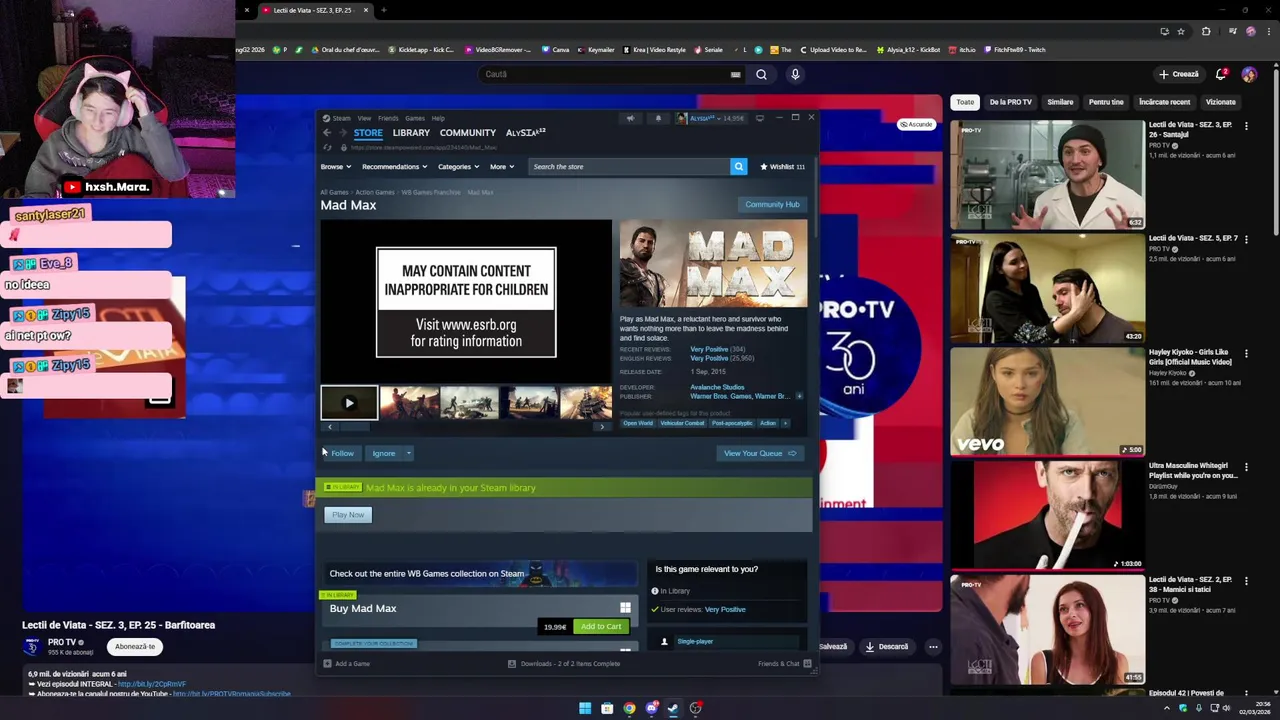Open the Steam account name and wallet dropdown
The image size is (1280, 720).
pyautogui.click(x=716, y=118)
